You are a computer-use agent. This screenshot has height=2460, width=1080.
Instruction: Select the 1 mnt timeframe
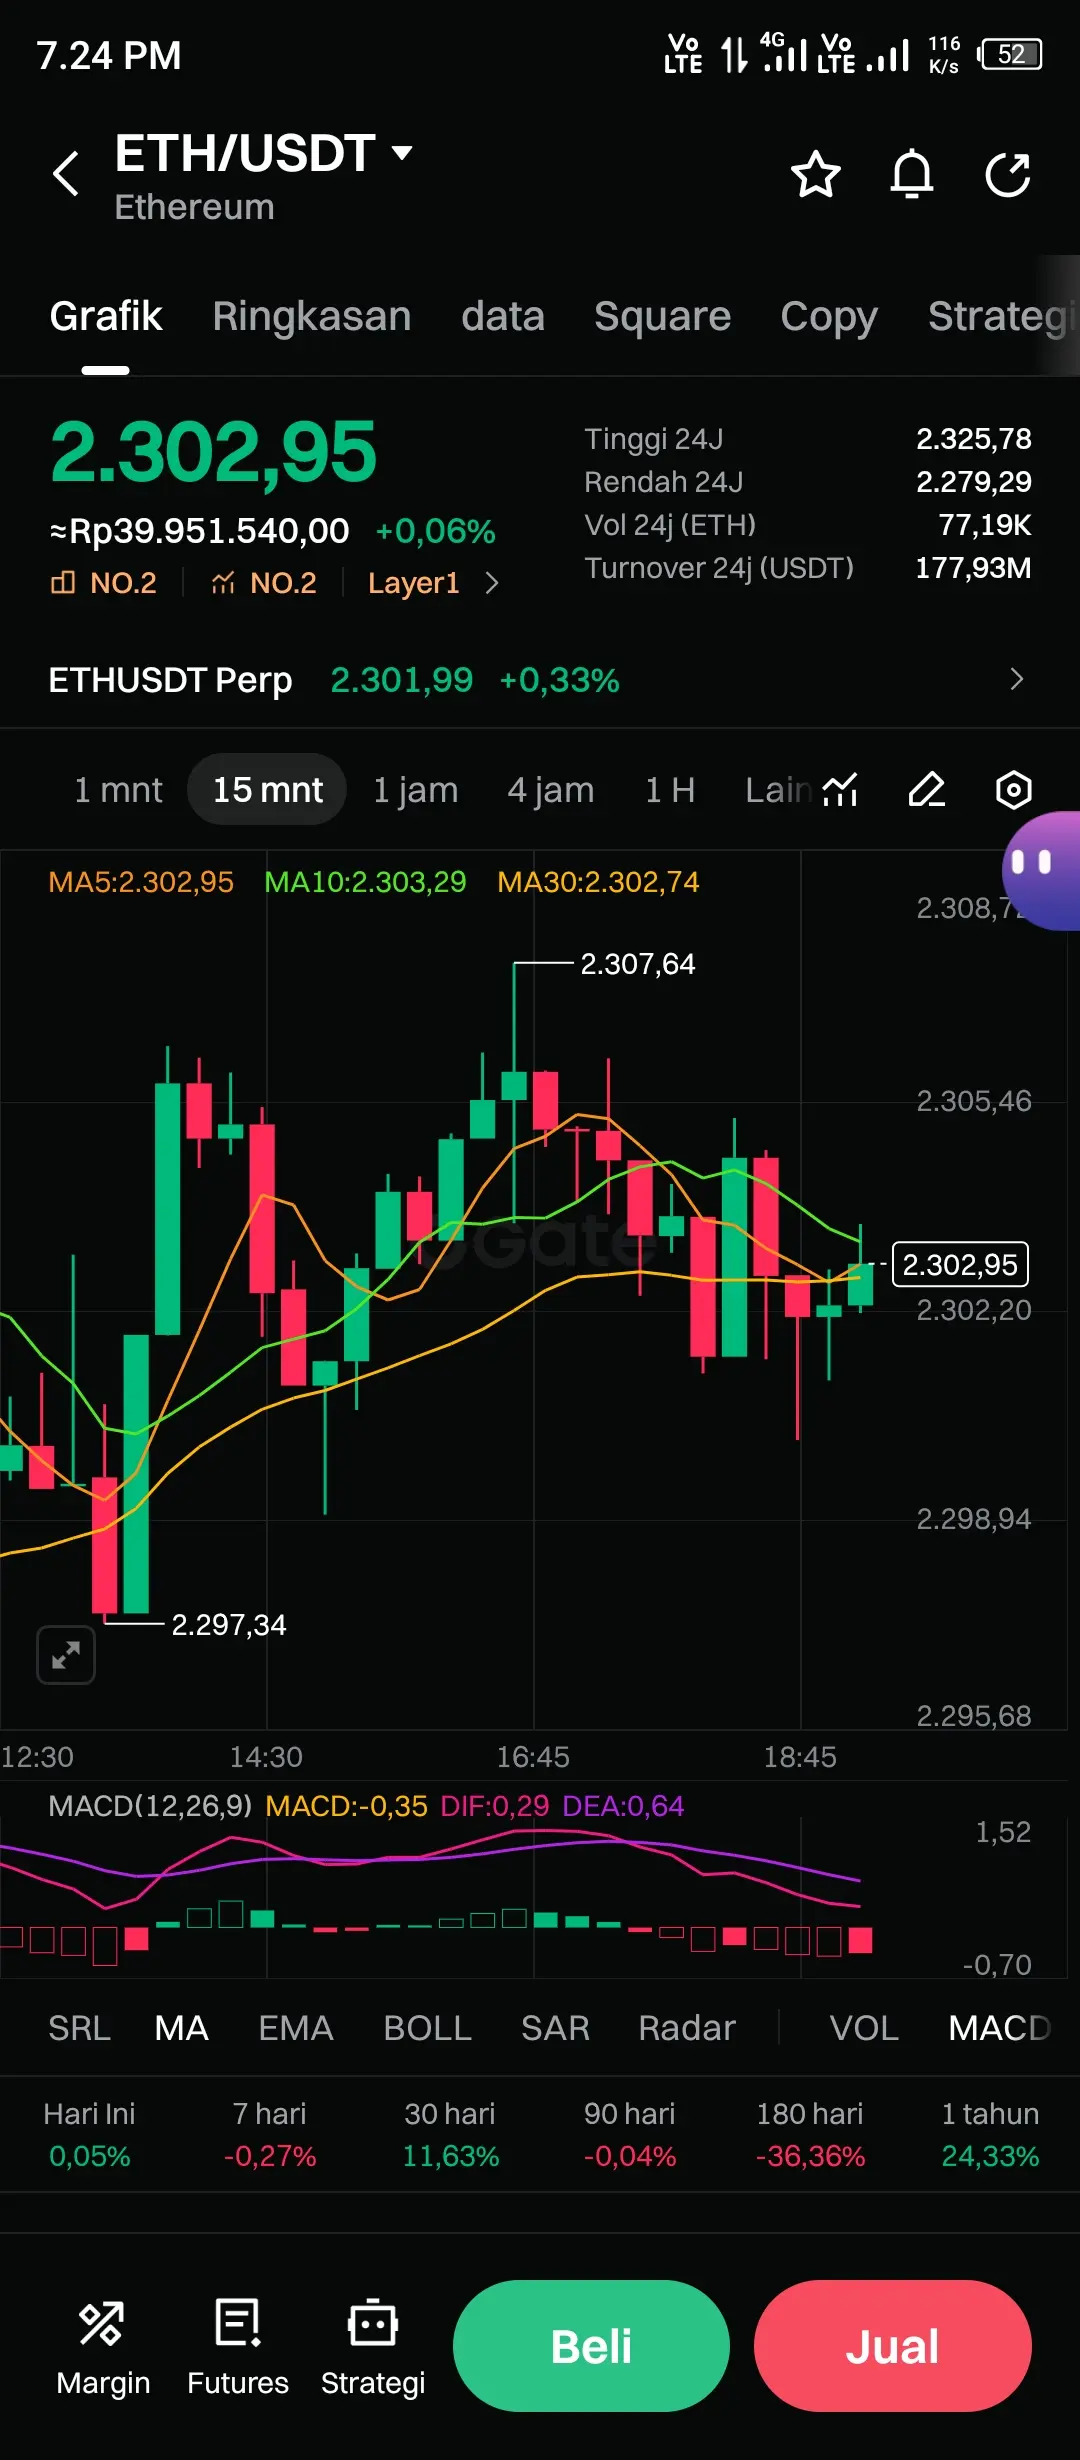[118, 790]
